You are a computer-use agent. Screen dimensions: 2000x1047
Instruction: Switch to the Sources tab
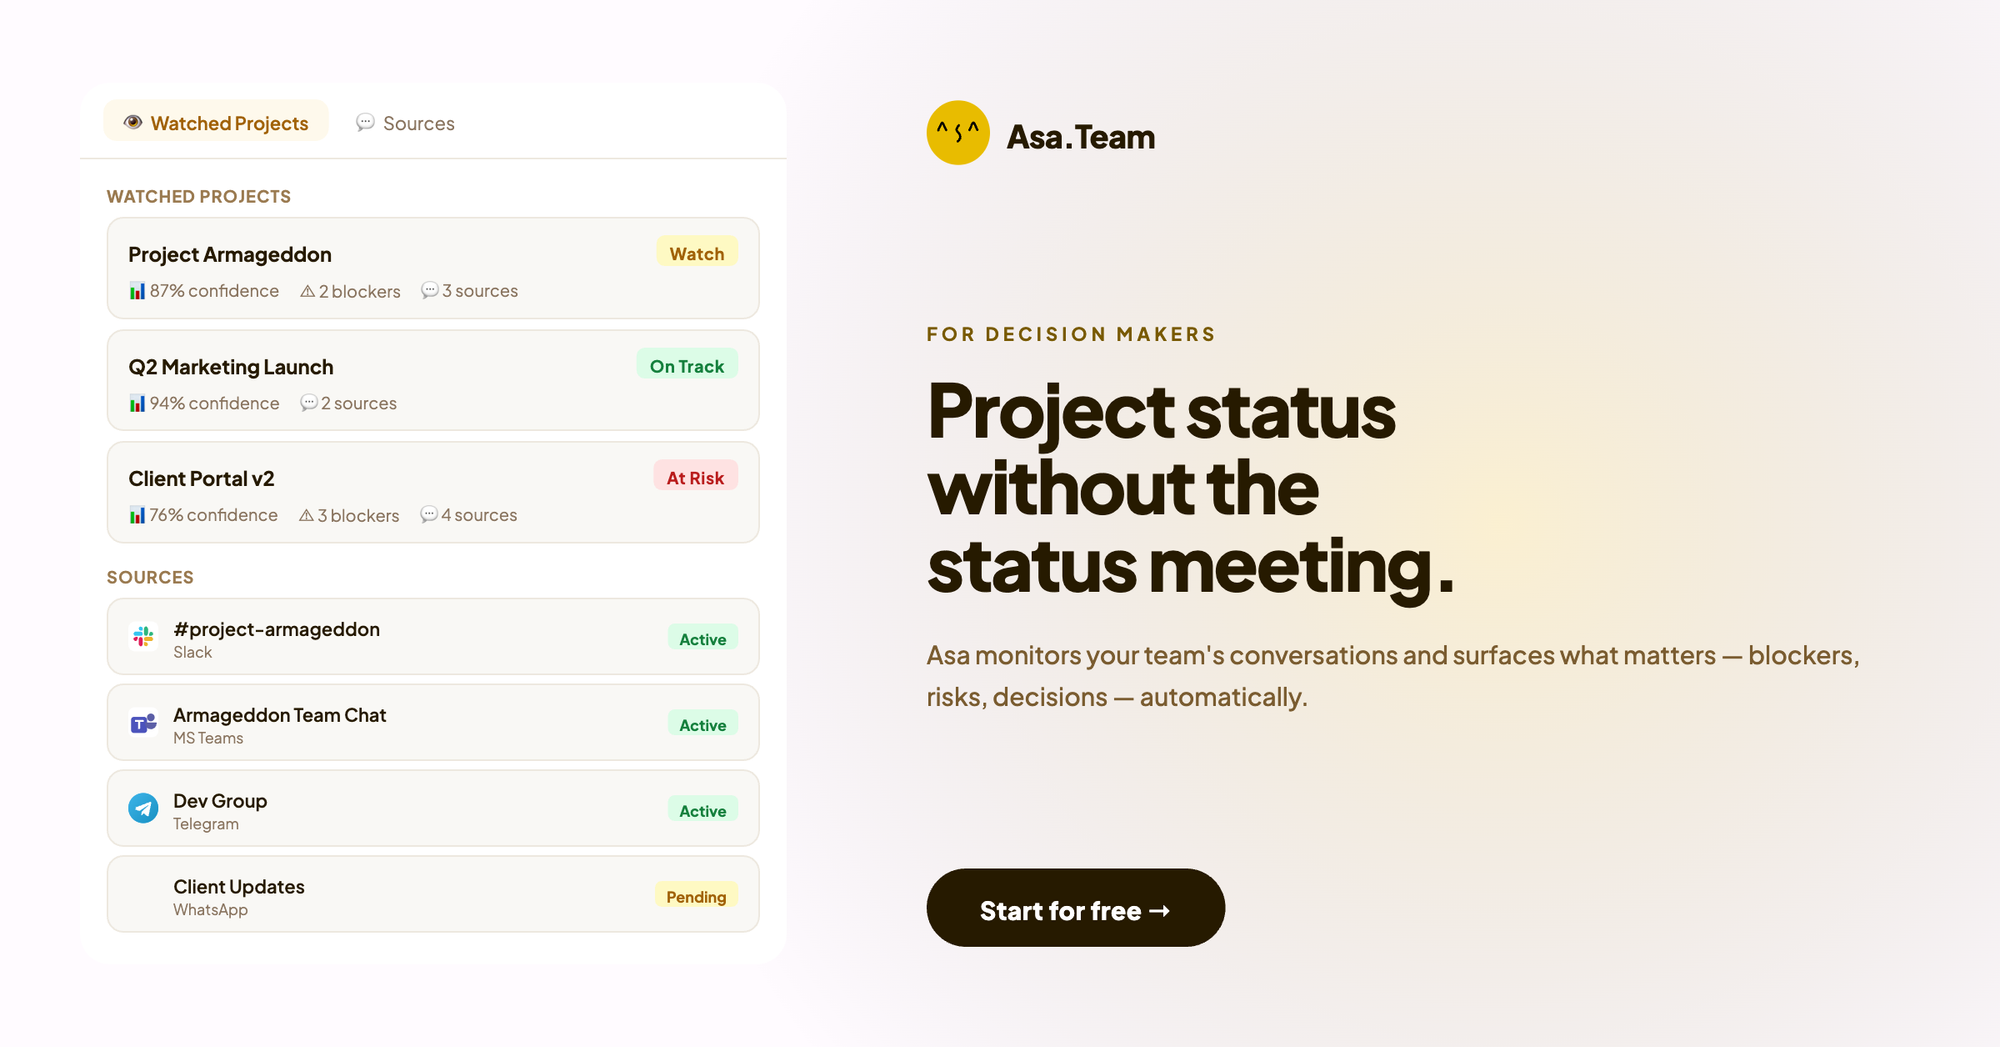406,123
